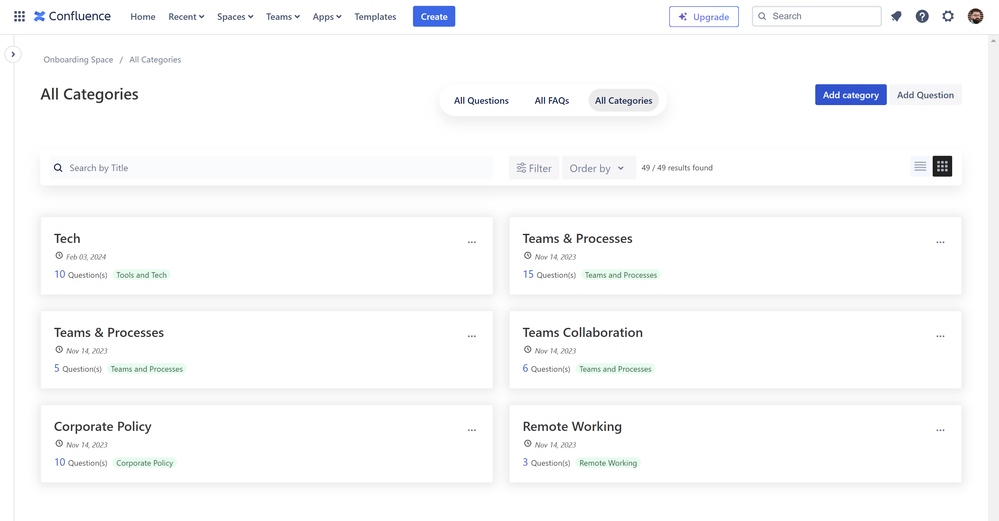Screen dimensions: 999x521
Task: Click the Feb 03, 2024 date
Action: pyautogui.click(x=86, y=257)
